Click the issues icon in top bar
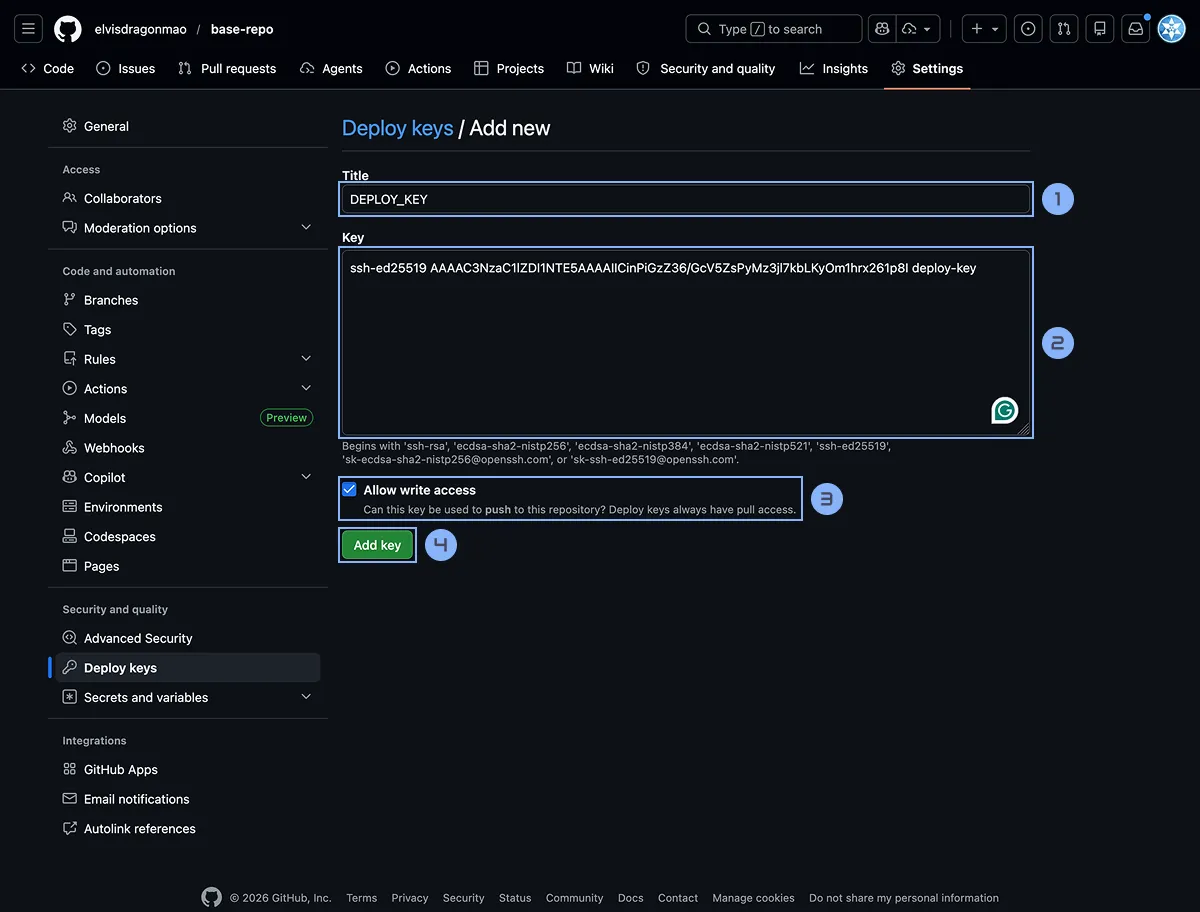 pos(1028,29)
